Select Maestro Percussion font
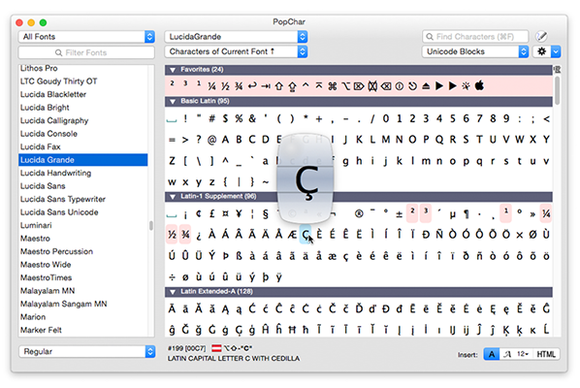580x388 pixels. (x=83, y=252)
